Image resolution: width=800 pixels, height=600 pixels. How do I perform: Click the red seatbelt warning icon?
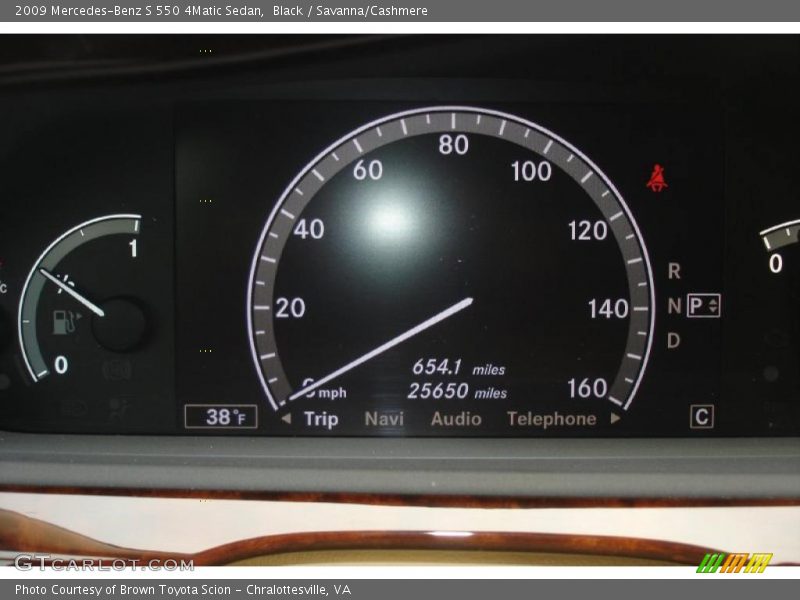[x=657, y=178]
